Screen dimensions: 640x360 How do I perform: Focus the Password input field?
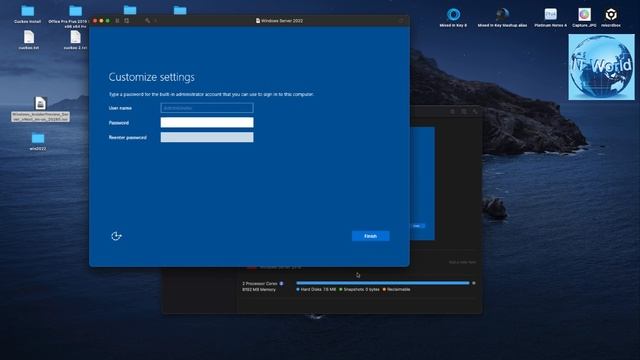pyautogui.click(x=207, y=122)
